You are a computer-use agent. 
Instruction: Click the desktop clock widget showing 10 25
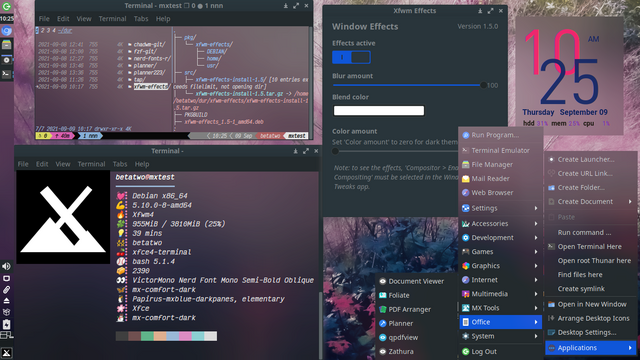pyautogui.click(x=569, y=76)
